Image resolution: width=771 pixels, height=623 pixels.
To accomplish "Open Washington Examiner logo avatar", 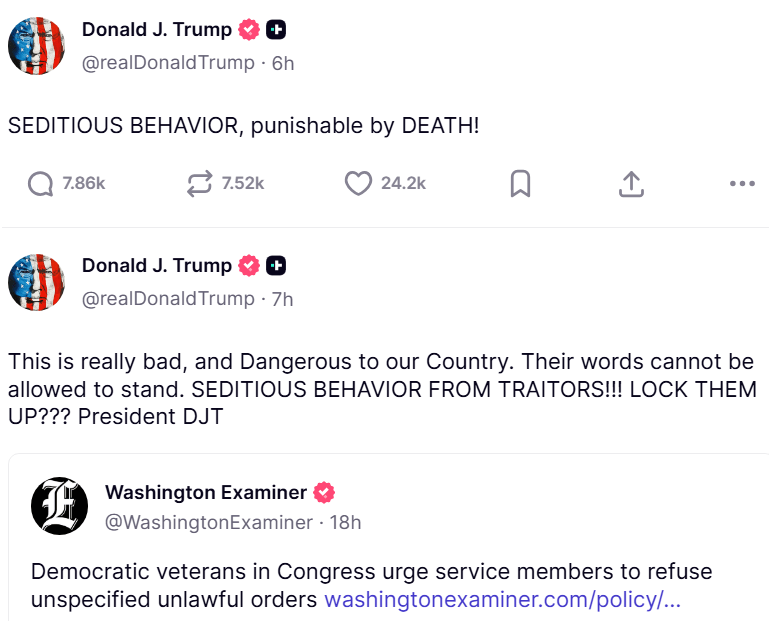I will coord(60,506).
